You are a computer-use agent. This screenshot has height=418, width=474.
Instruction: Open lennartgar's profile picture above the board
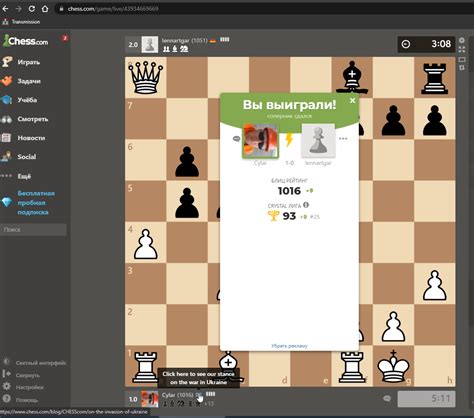[150, 44]
